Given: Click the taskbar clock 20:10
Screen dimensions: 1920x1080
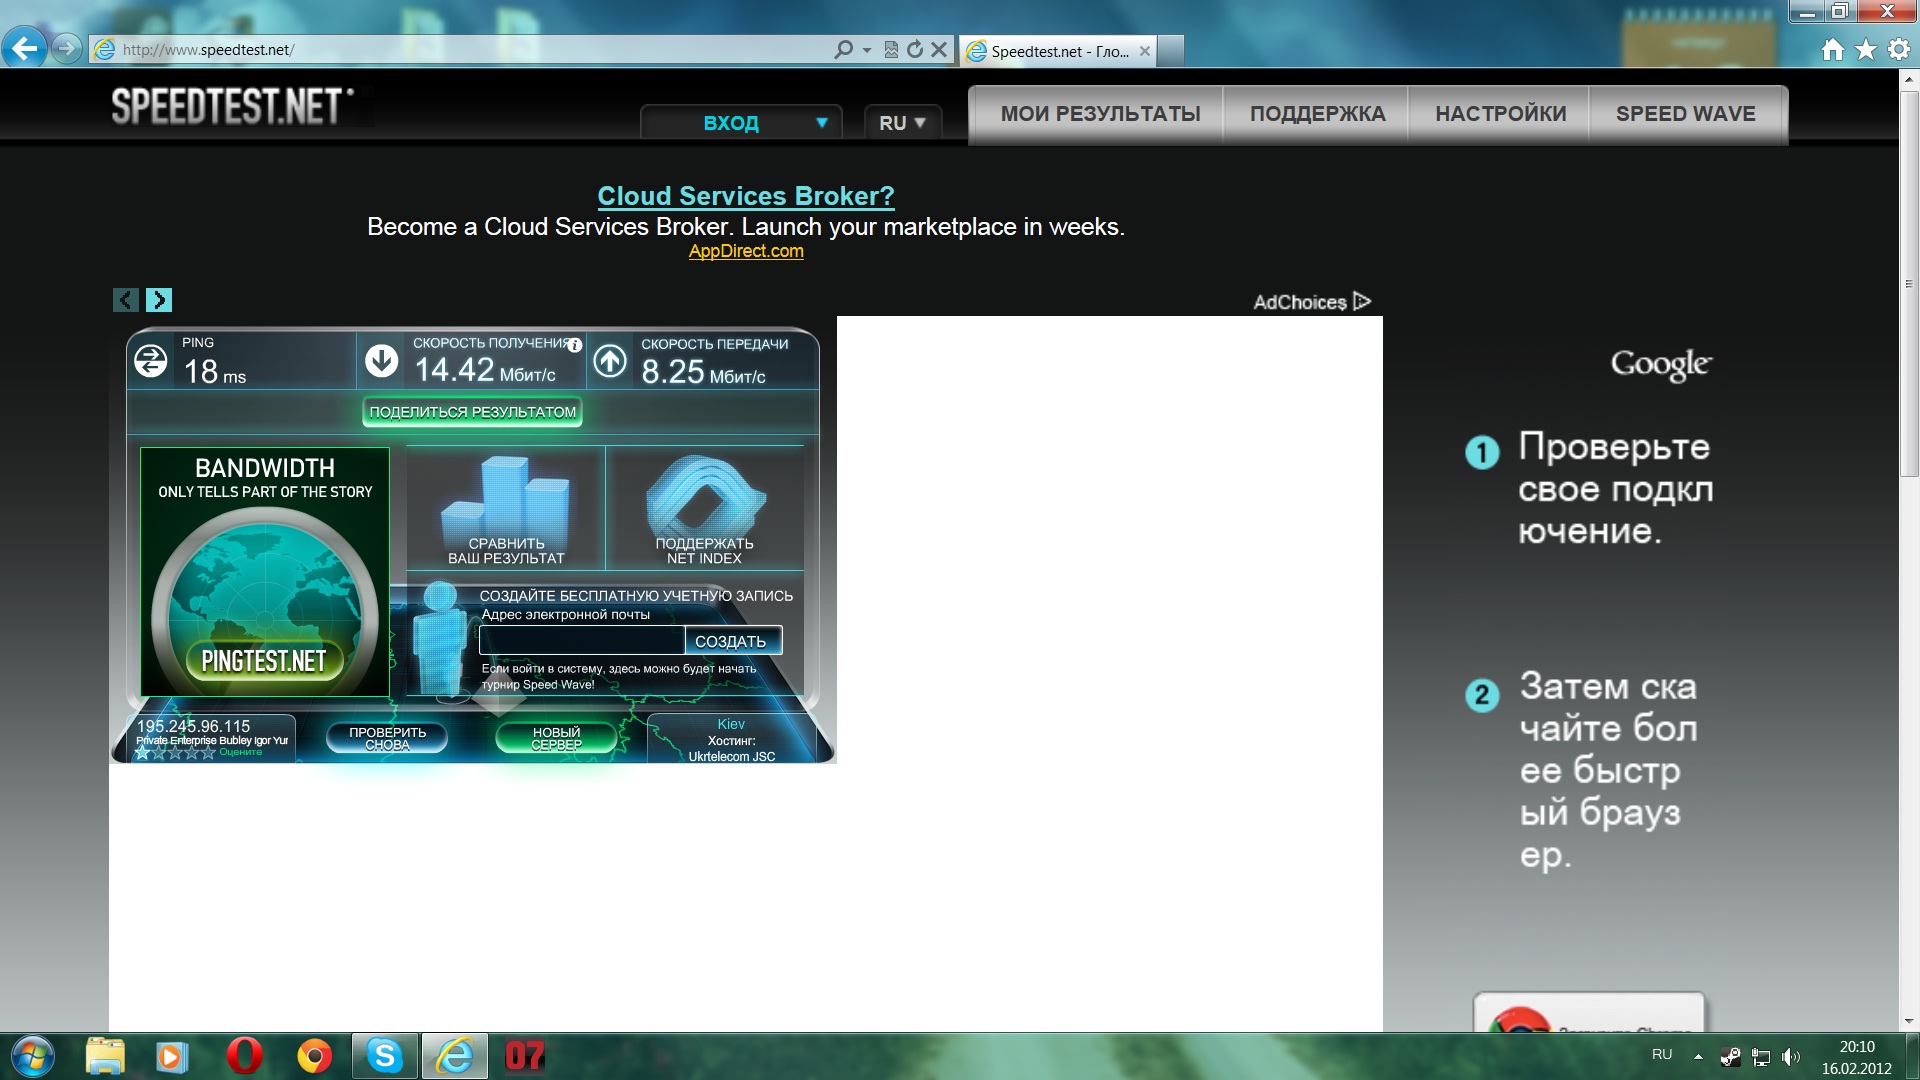Looking at the screenshot, I should tap(1857, 1047).
